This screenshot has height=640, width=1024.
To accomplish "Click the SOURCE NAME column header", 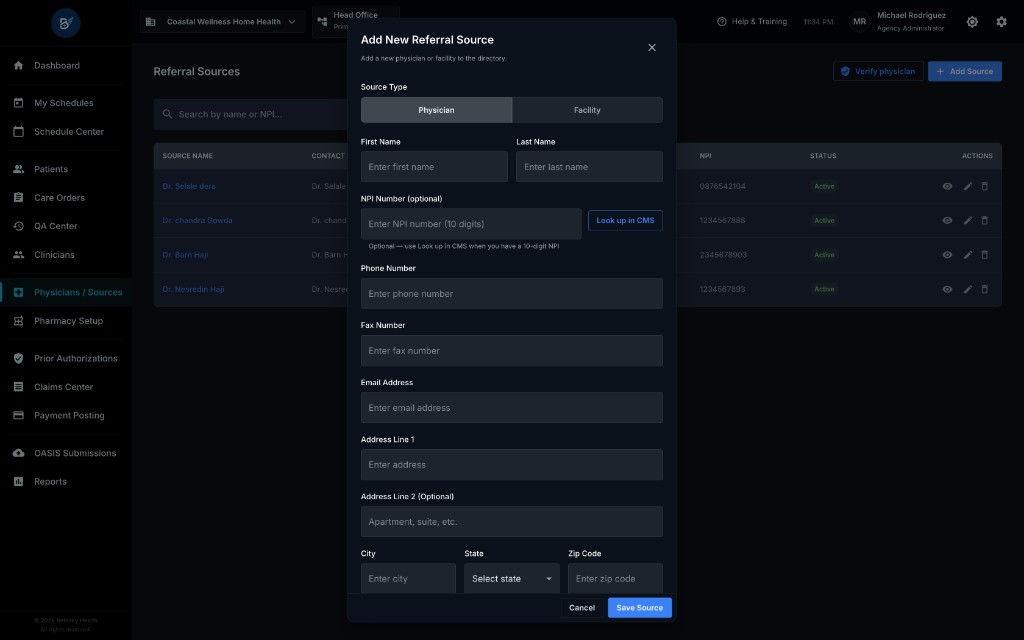I will (187, 156).
